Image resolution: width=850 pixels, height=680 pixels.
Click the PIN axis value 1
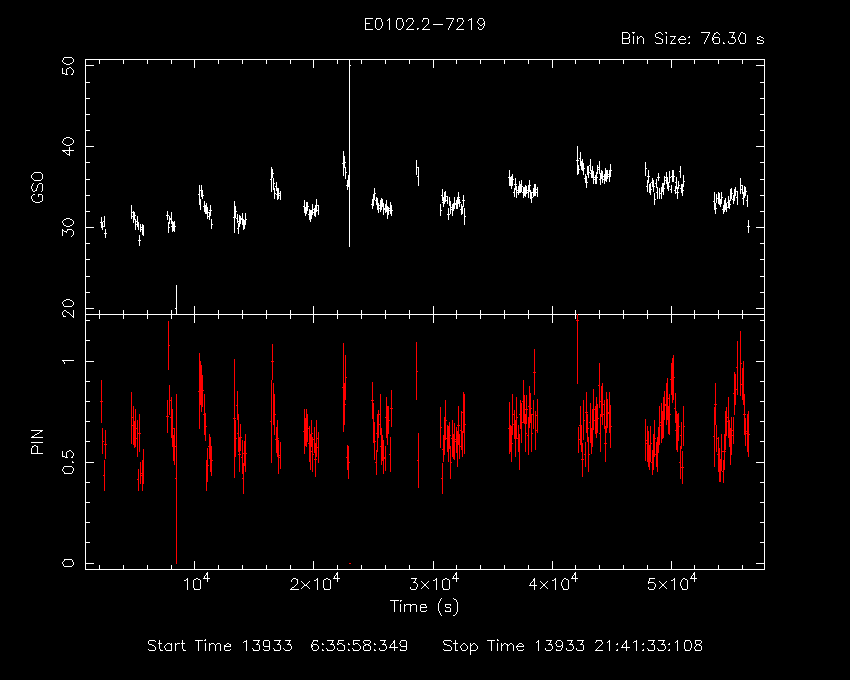[x=69, y=361]
